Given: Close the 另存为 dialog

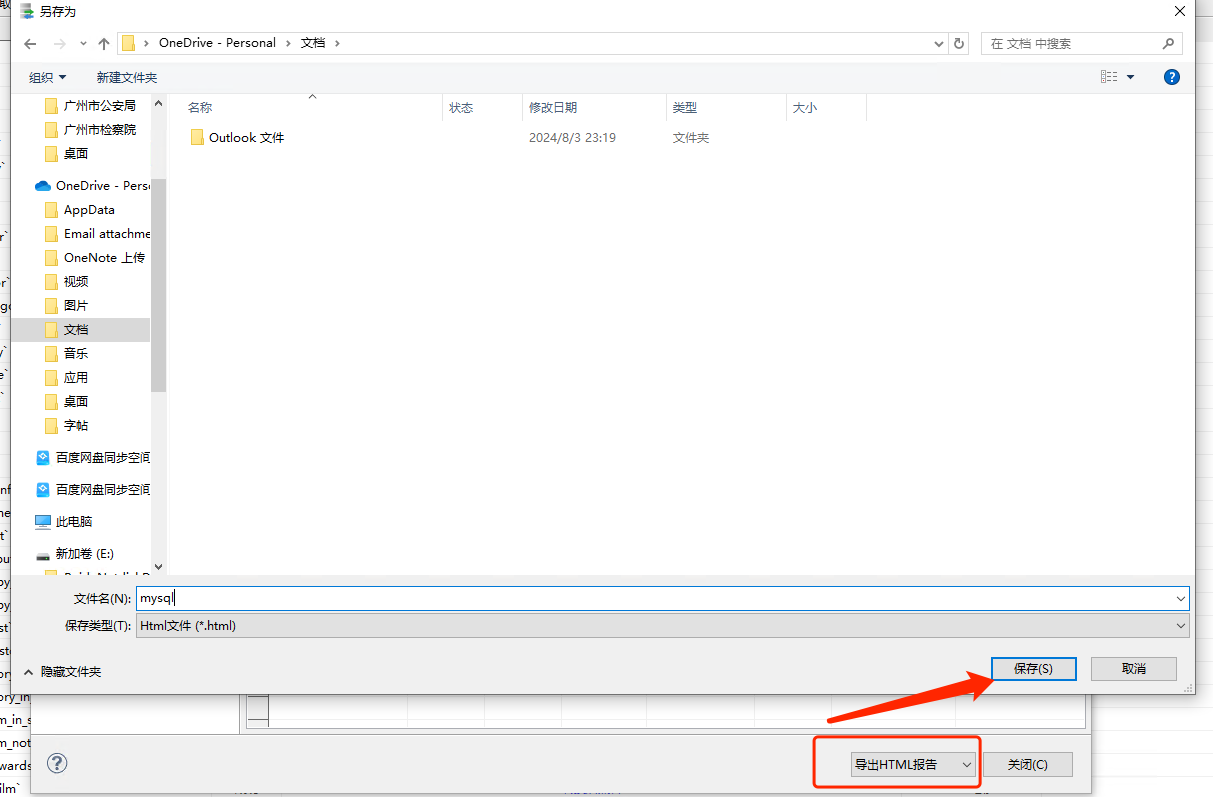Looking at the screenshot, I should coord(1180,10).
